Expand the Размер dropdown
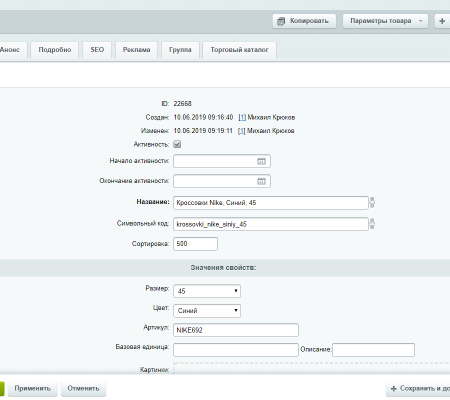Screen dimensions: 450x400 (x=207, y=291)
